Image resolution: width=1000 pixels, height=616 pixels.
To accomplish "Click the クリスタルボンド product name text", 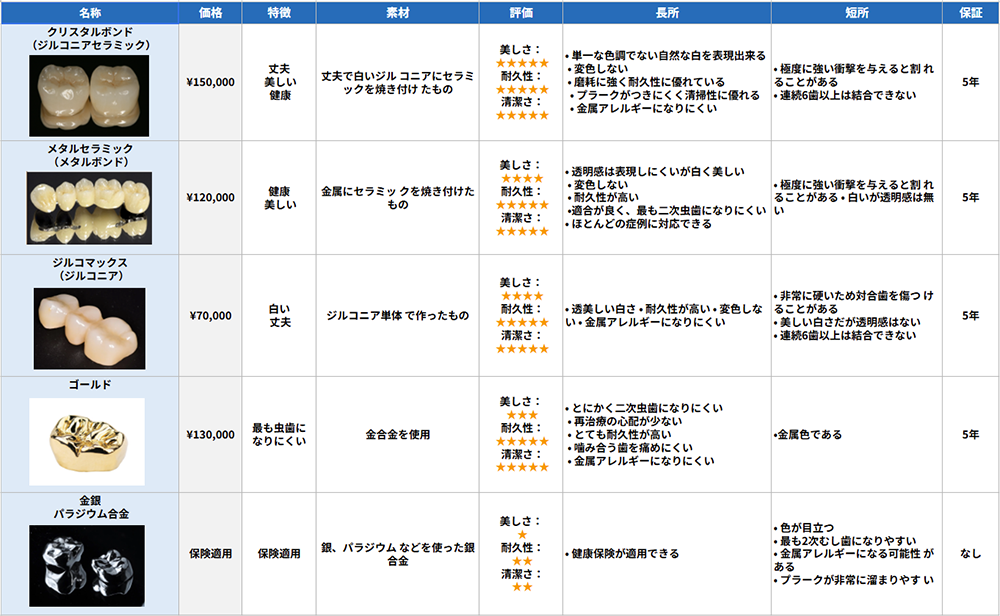I will click(x=89, y=32).
